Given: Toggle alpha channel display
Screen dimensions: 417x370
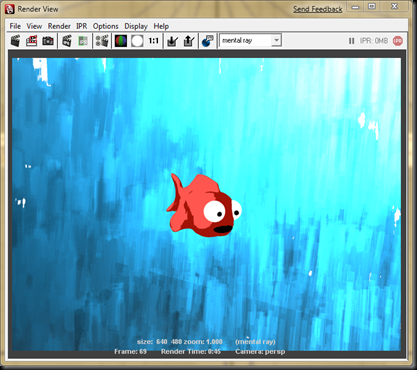Looking at the screenshot, I should [137, 41].
